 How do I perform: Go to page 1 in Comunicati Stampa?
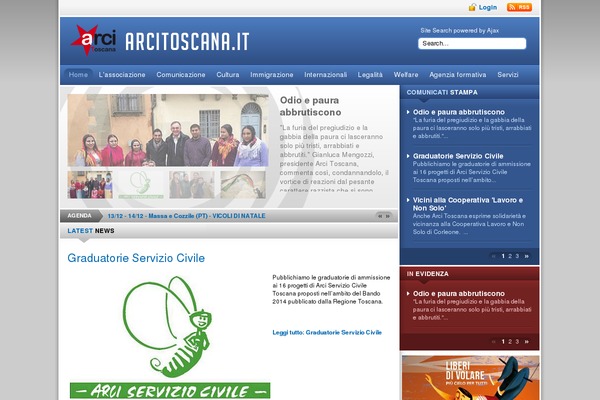503,256
